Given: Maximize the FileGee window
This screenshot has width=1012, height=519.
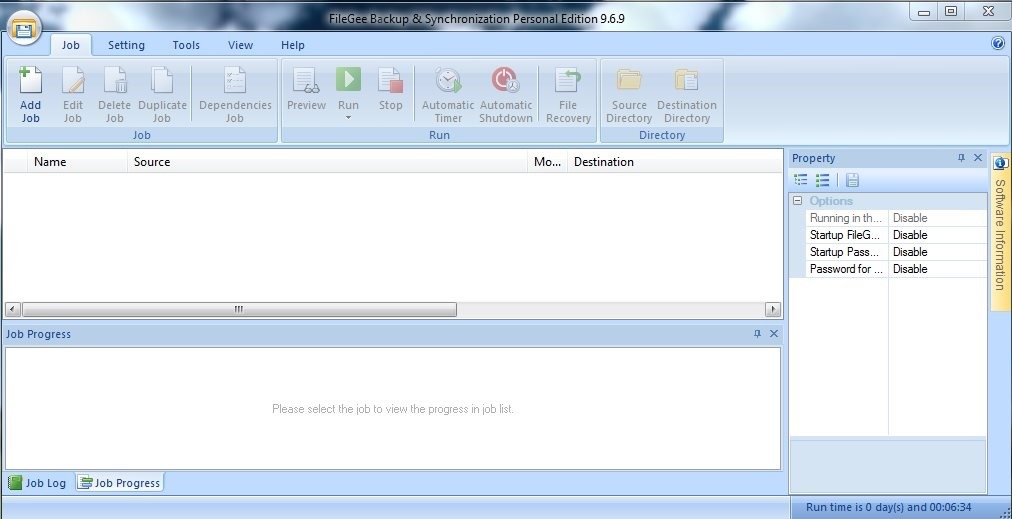Looking at the screenshot, I should [951, 11].
